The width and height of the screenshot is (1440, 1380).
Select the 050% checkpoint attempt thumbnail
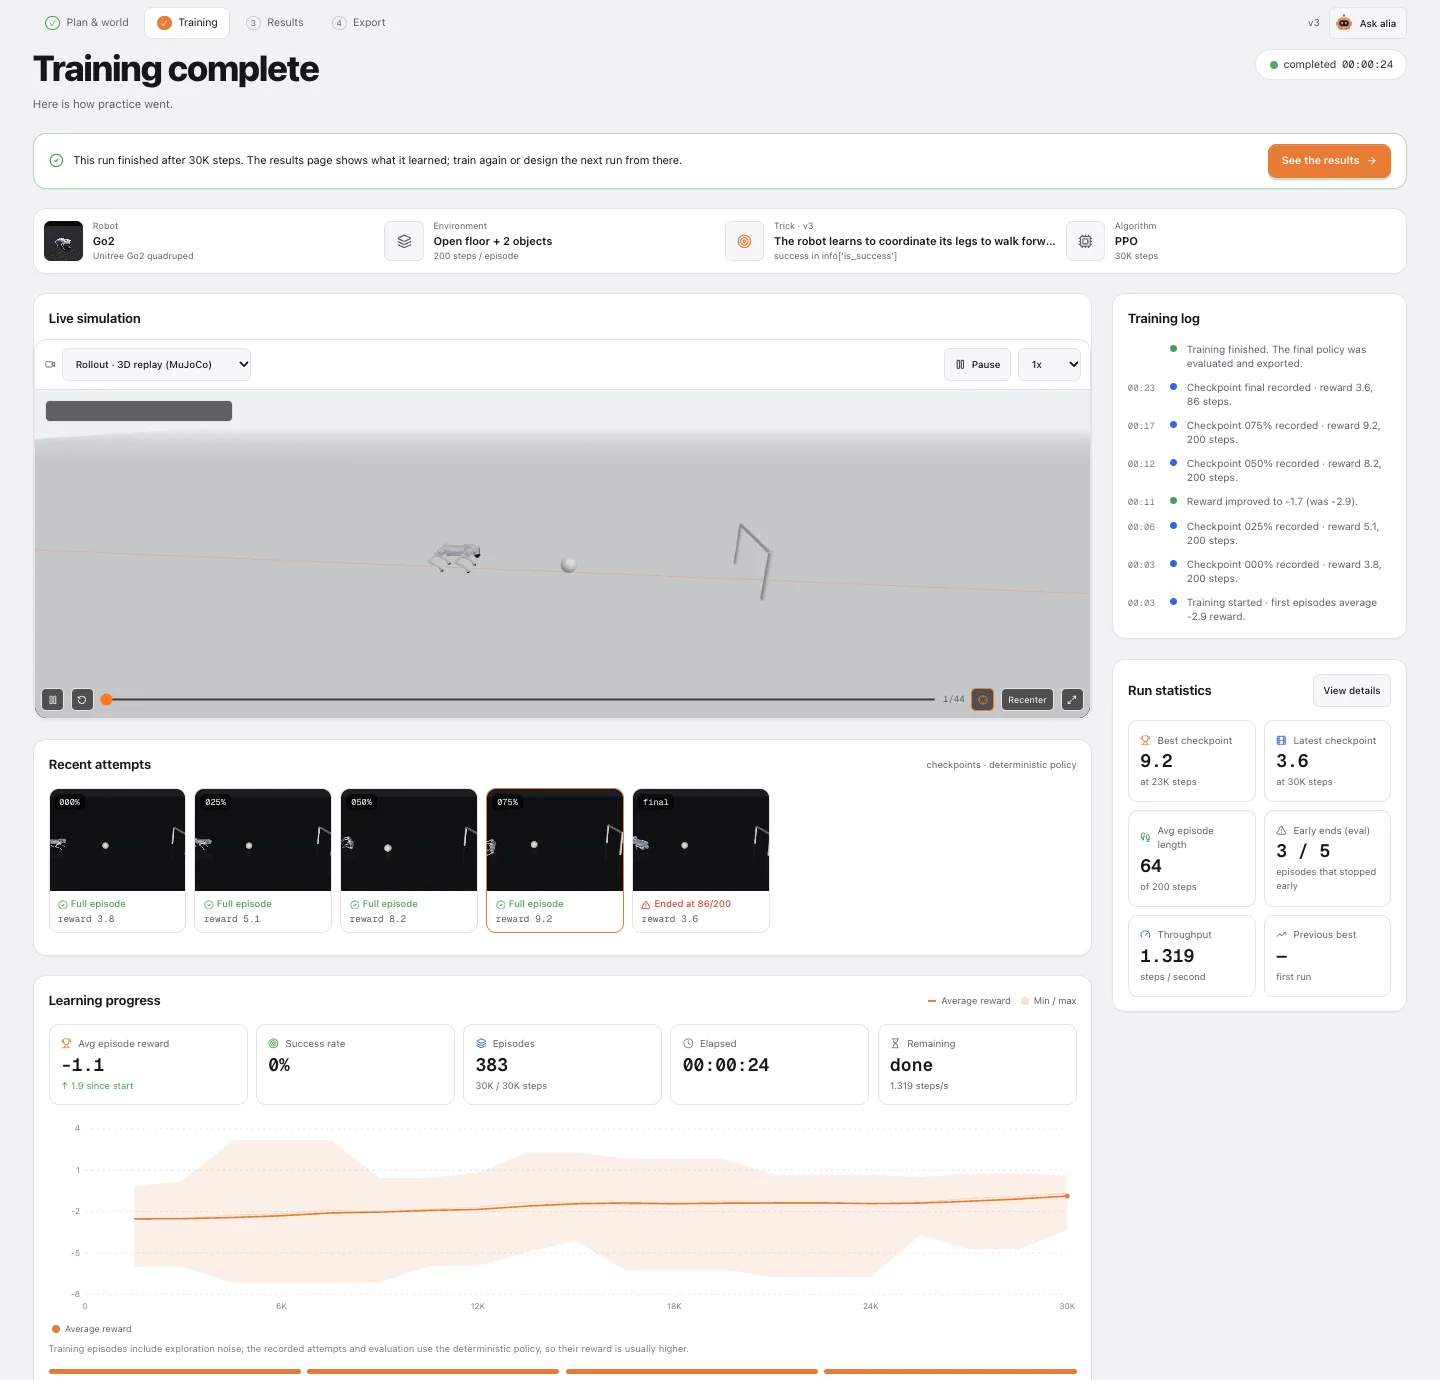pyautogui.click(x=410, y=861)
